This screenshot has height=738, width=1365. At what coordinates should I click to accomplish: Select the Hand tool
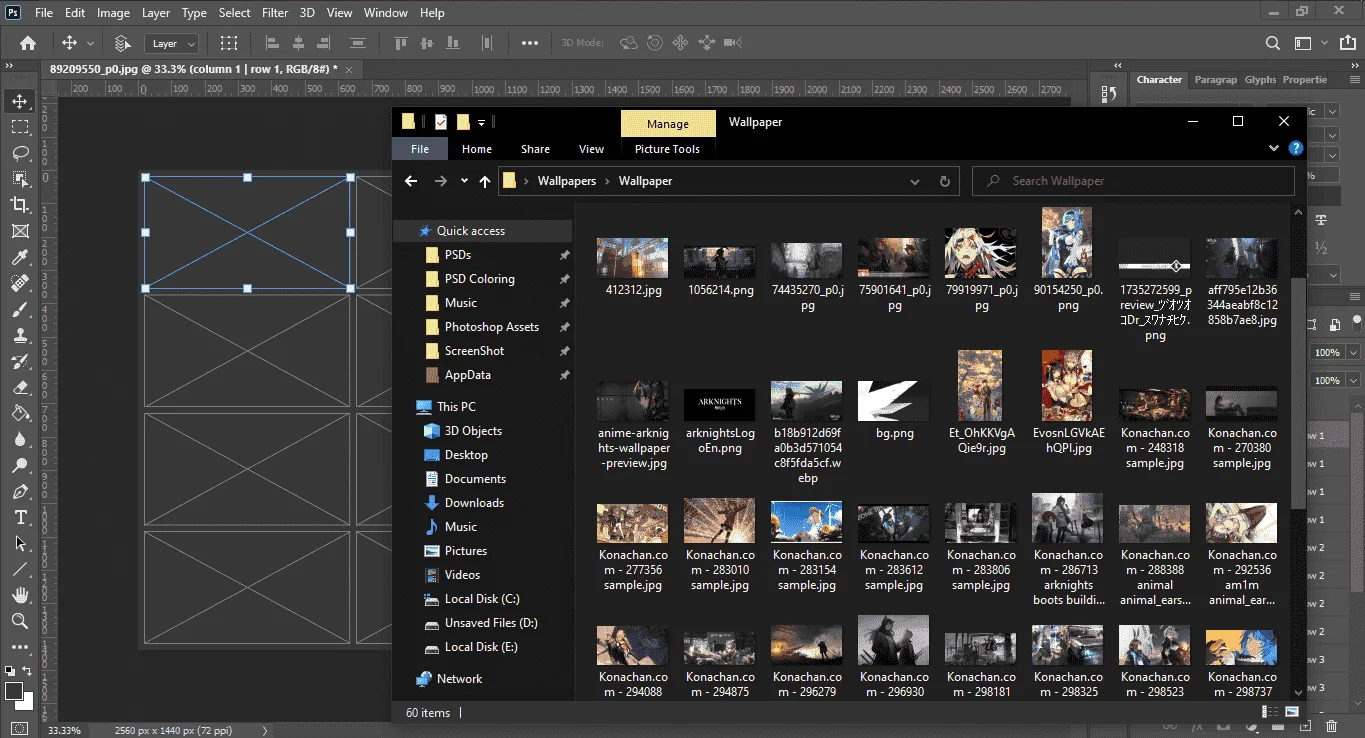(x=19, y=596)
